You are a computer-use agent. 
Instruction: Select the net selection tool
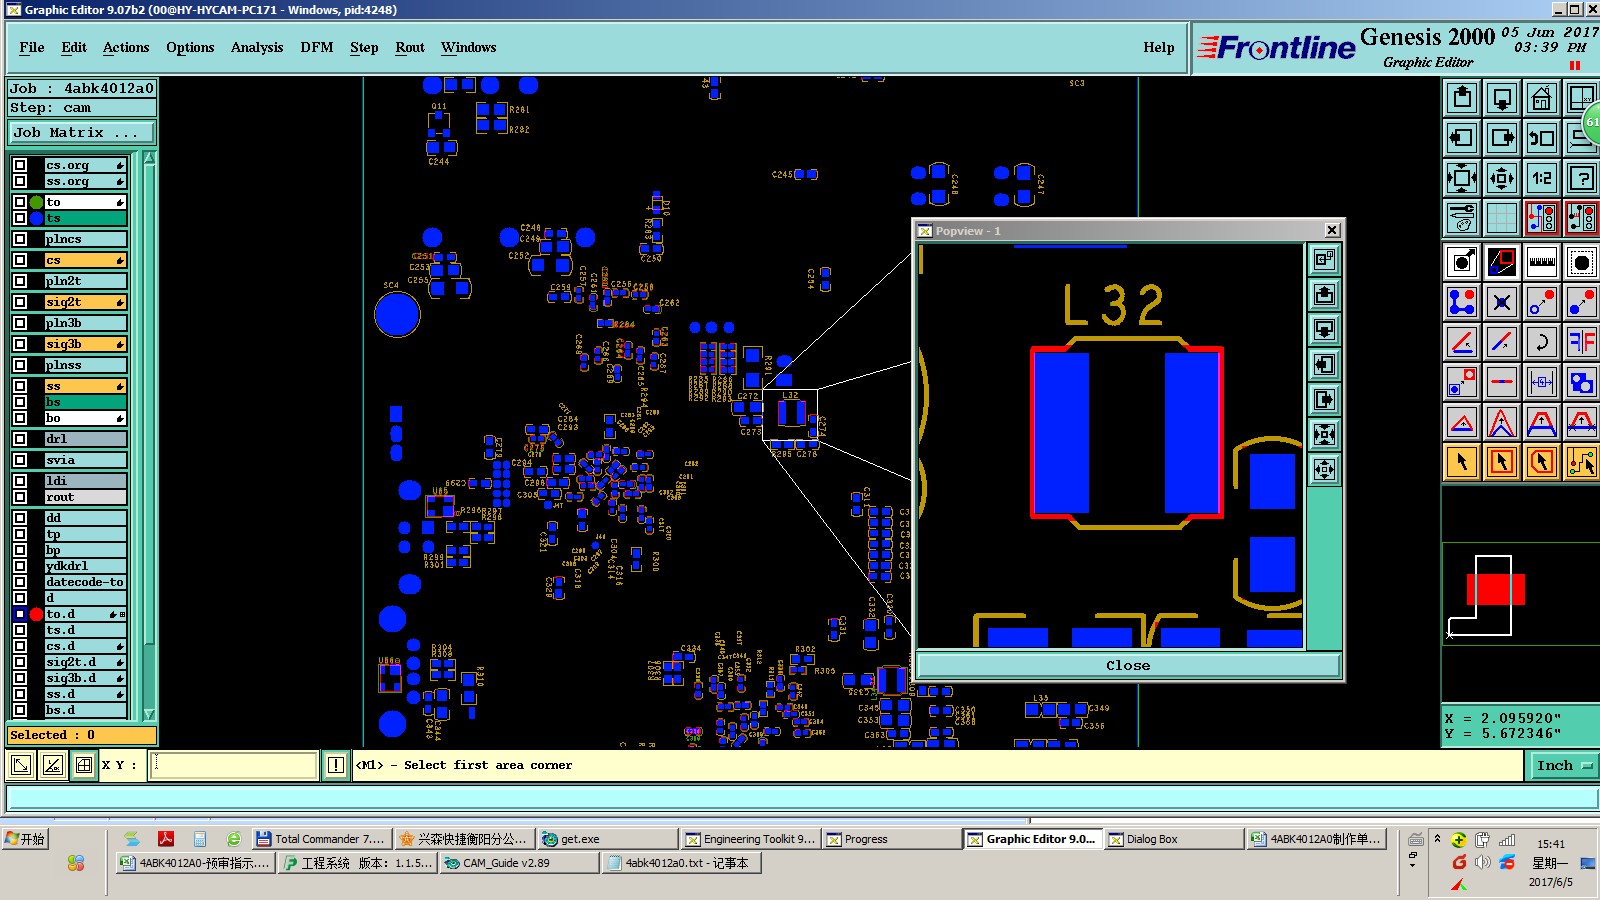1582,462
